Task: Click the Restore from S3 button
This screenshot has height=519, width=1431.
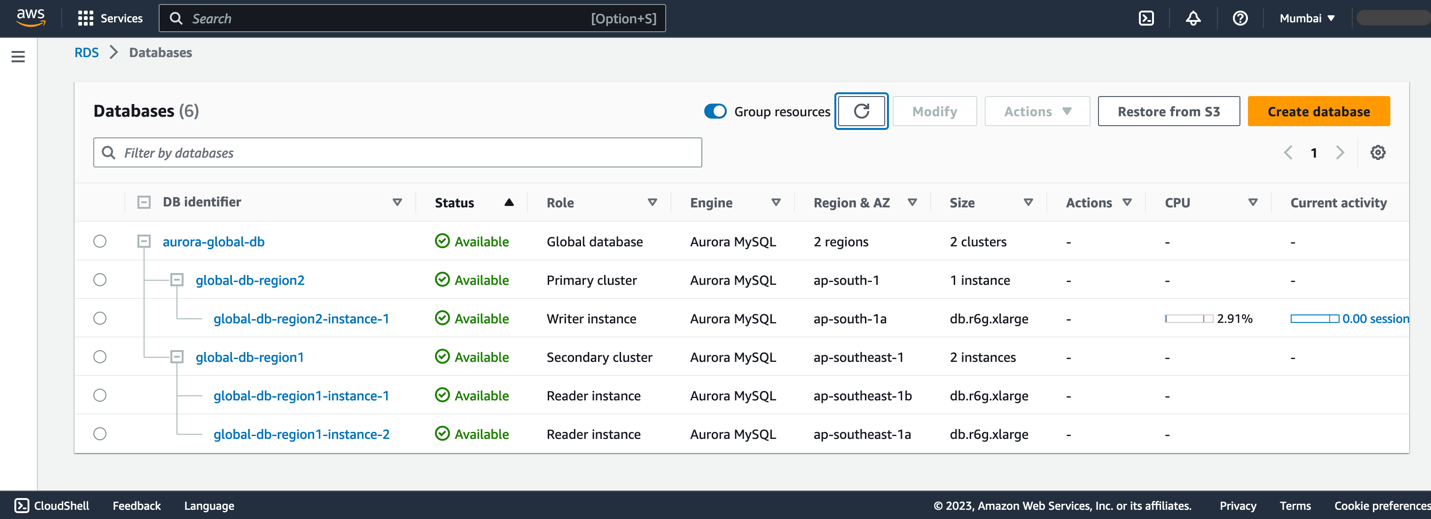Action: coord(1168,111)
